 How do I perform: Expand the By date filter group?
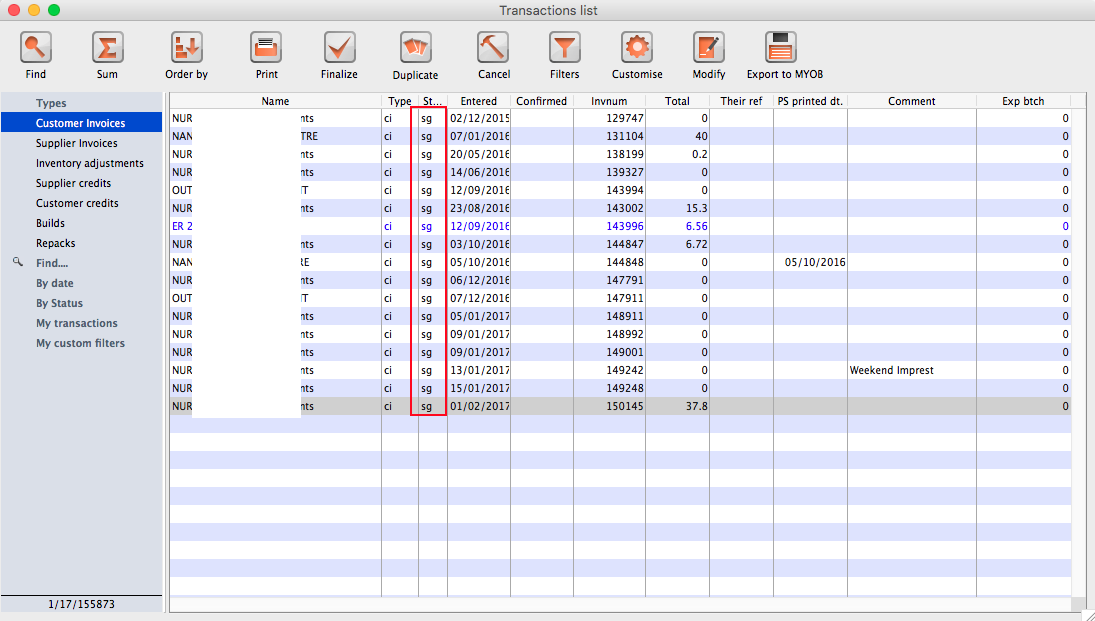55,283
